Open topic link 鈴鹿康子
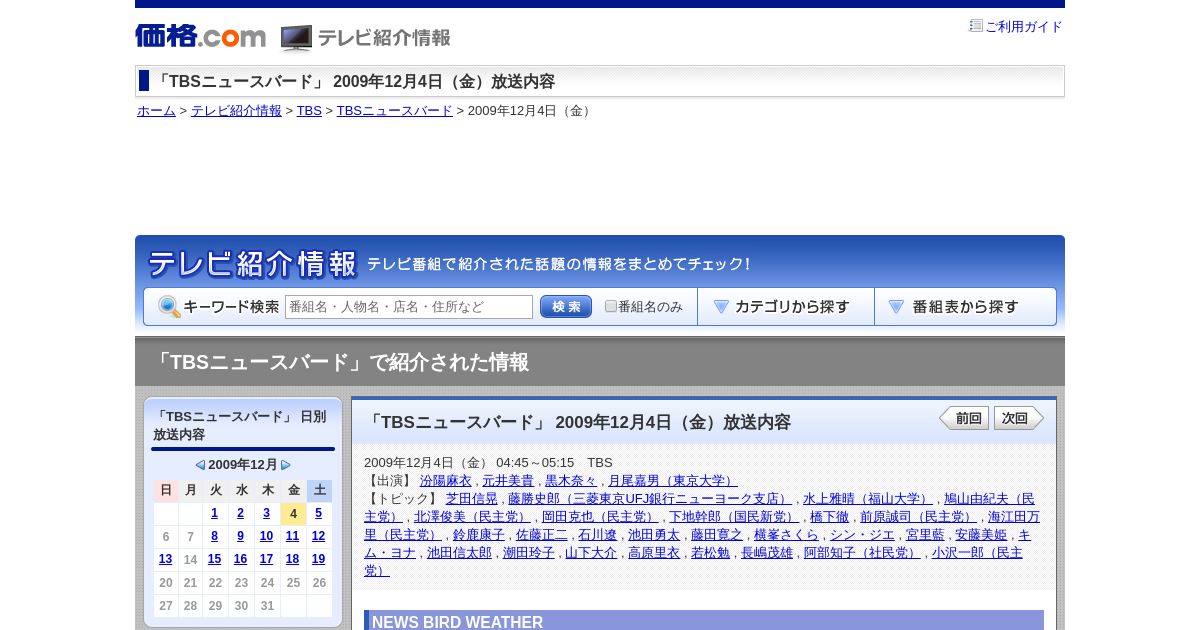 479,535
